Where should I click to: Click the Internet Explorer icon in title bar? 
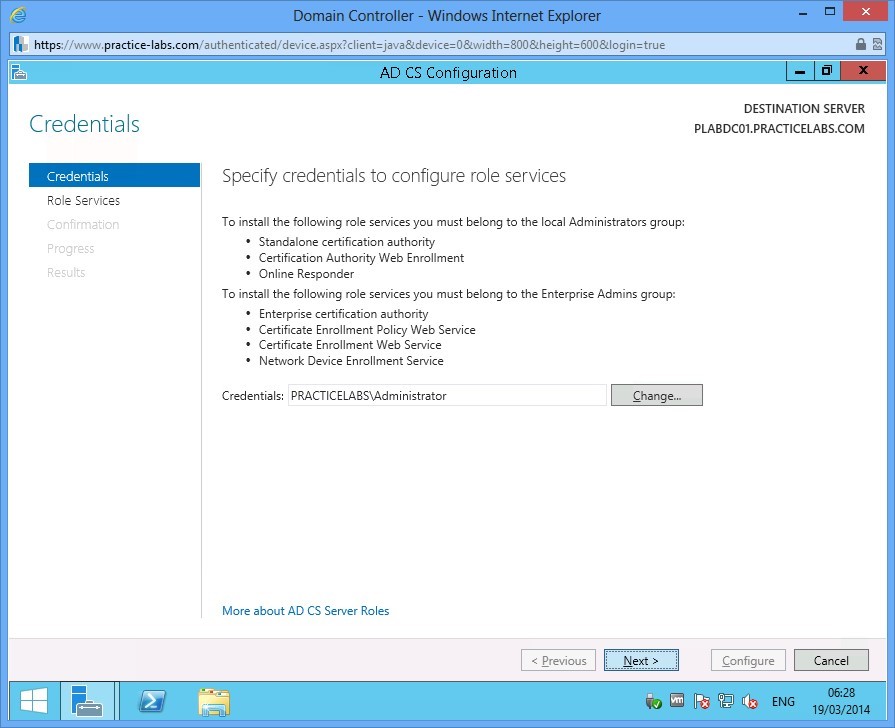[16, 15]
